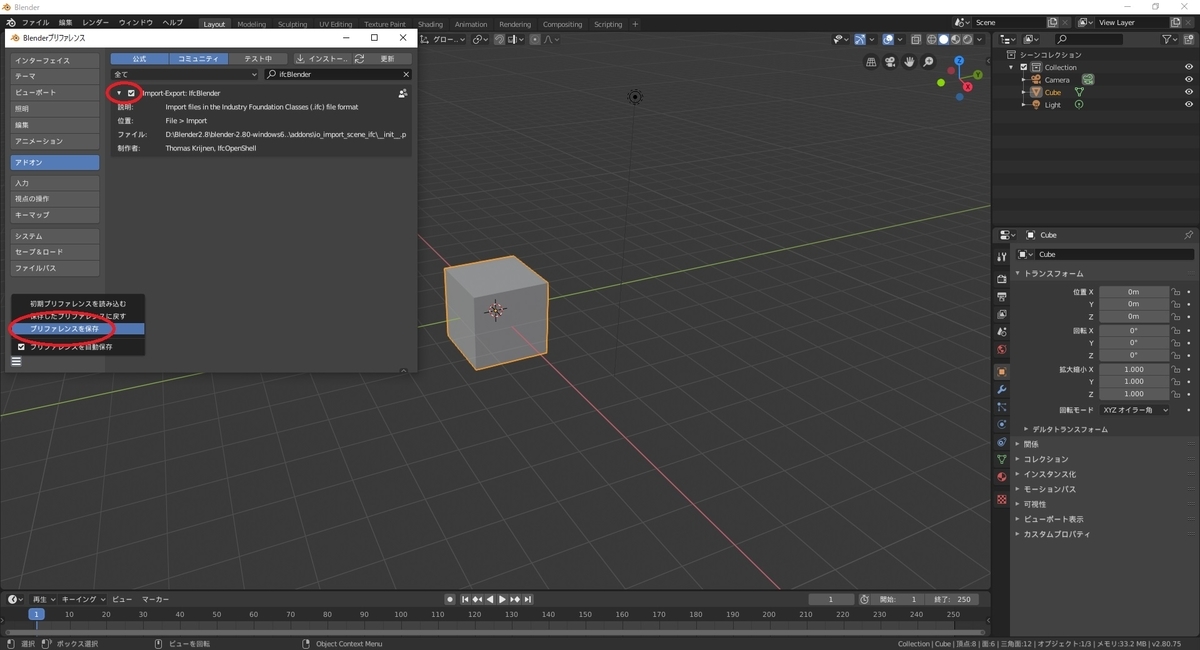Play the timeline animation forward
The width and height of the screenshot is (1200, 650).
pyautogui.click(x=503, y=599)
